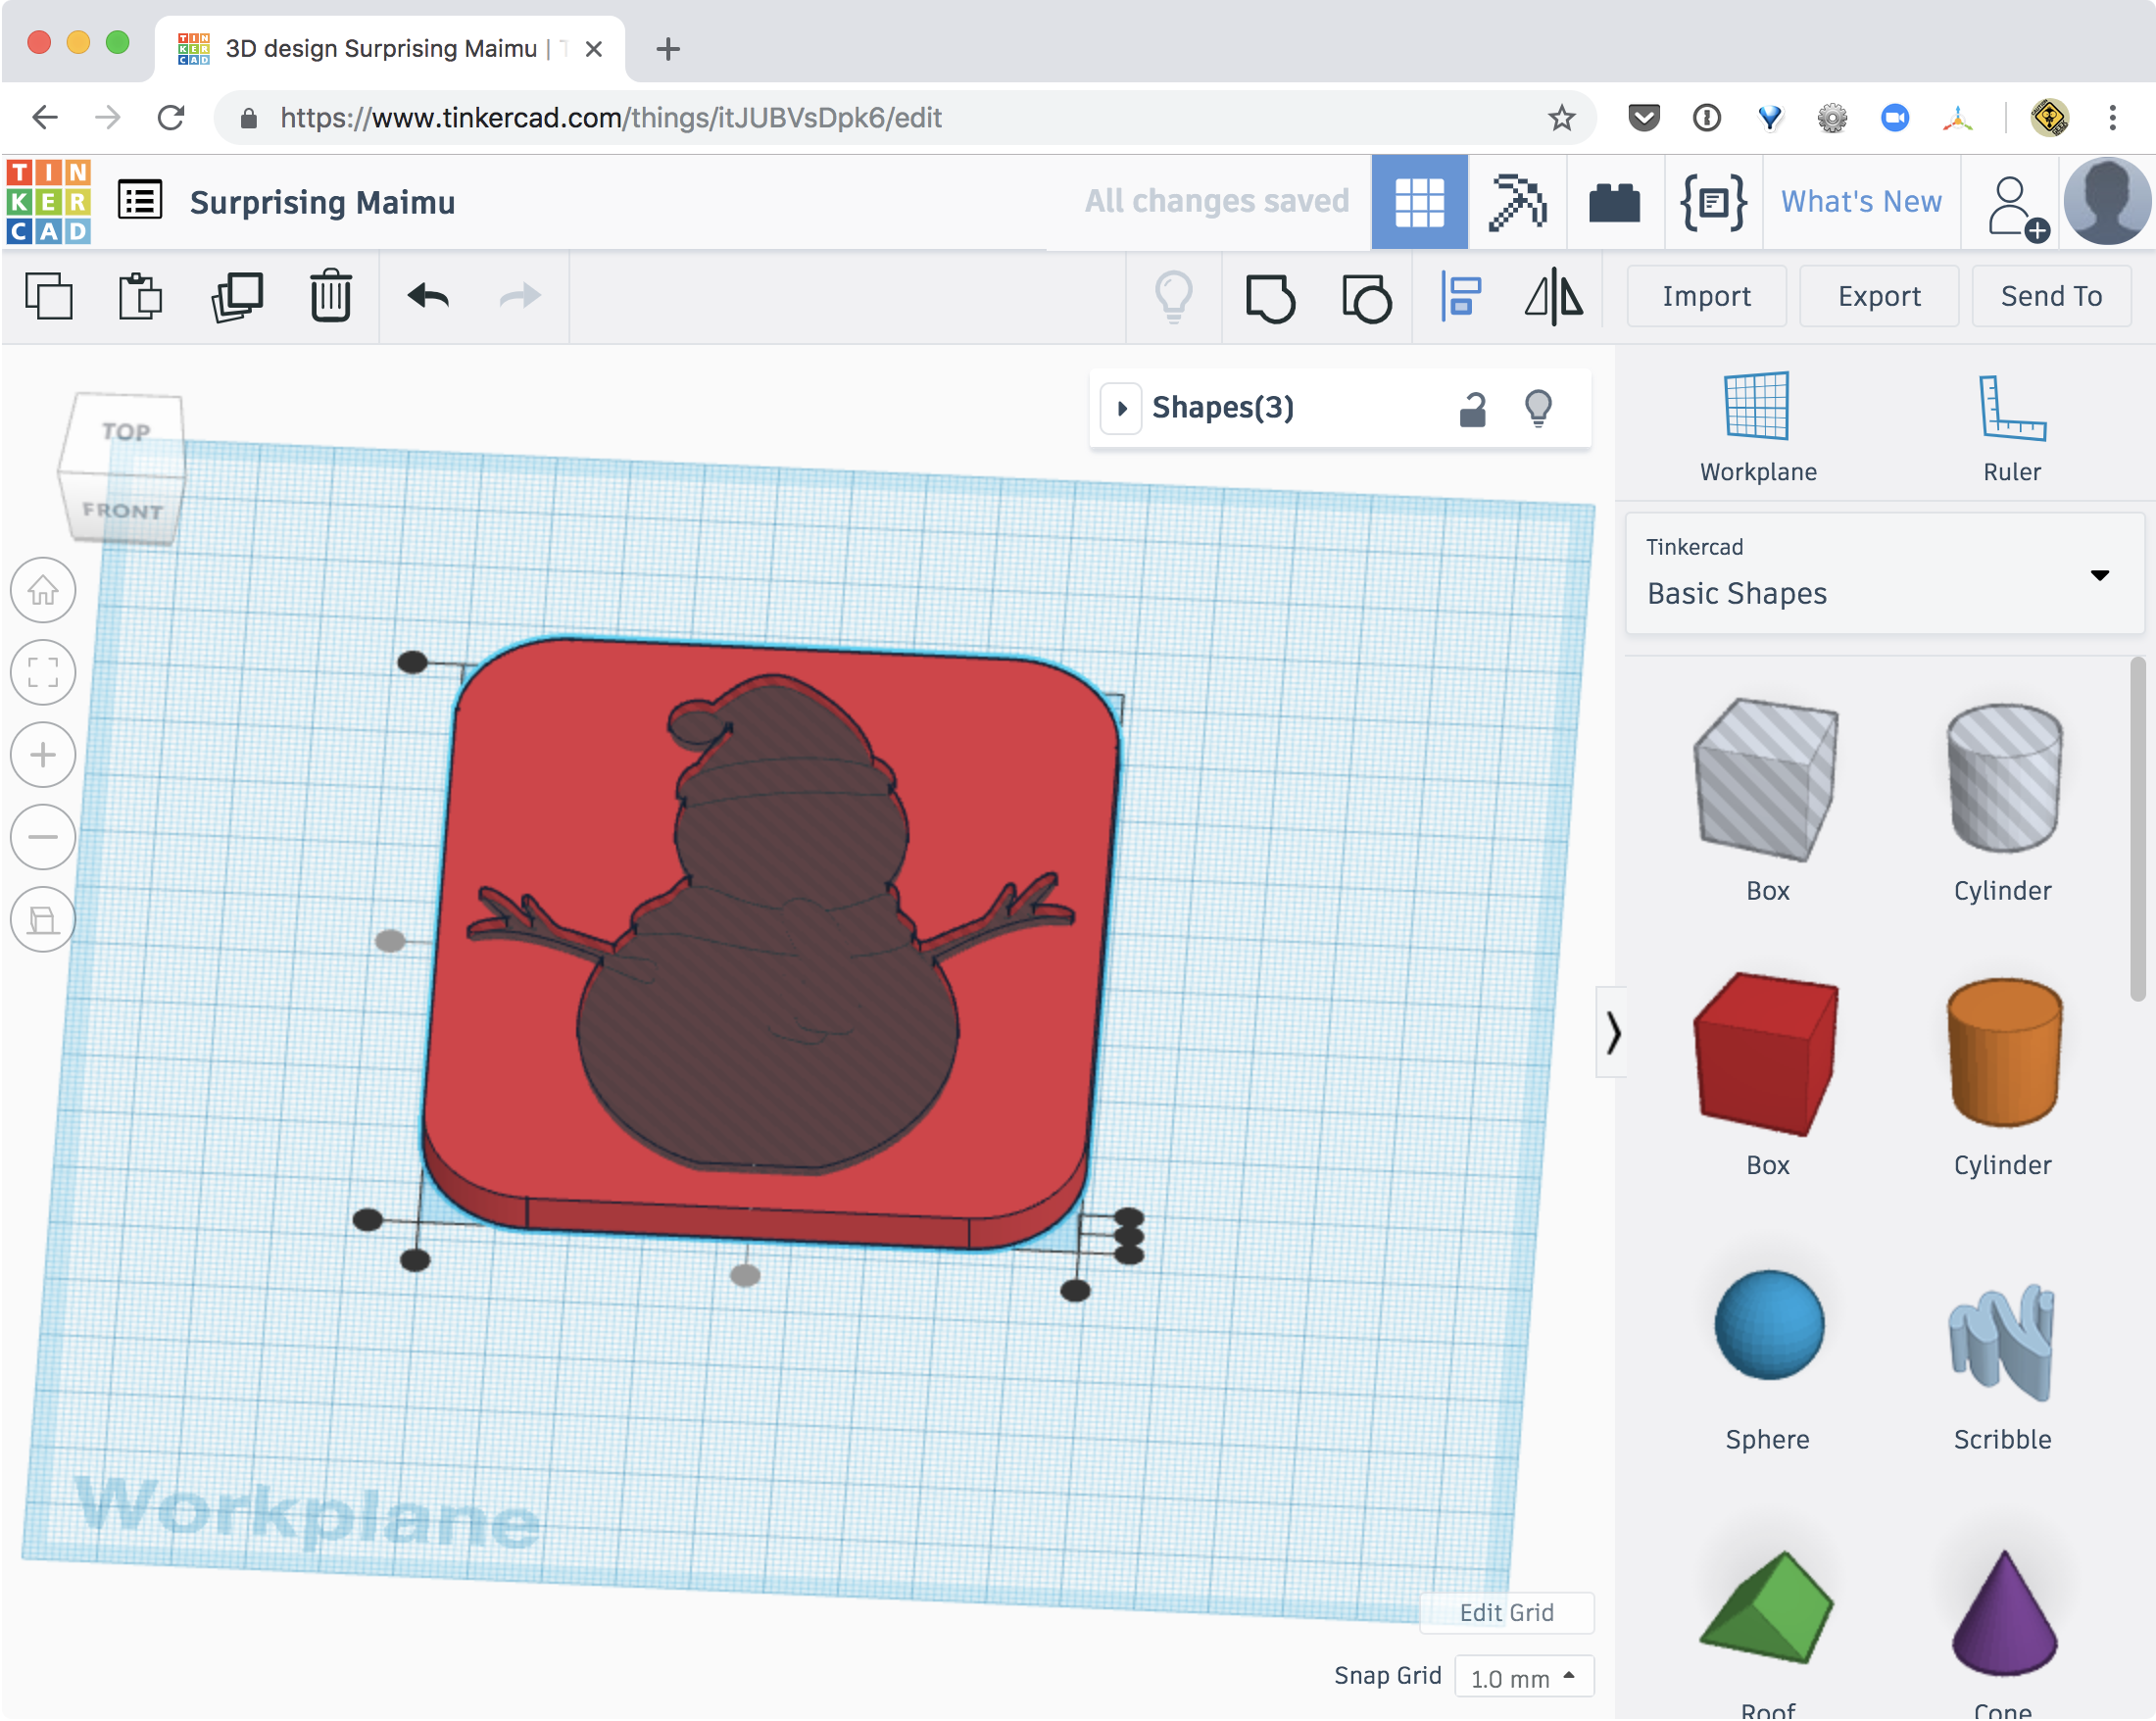The image size is (2156, 1721).
Task: Select the Group tool
Action: click(1272, 296)
